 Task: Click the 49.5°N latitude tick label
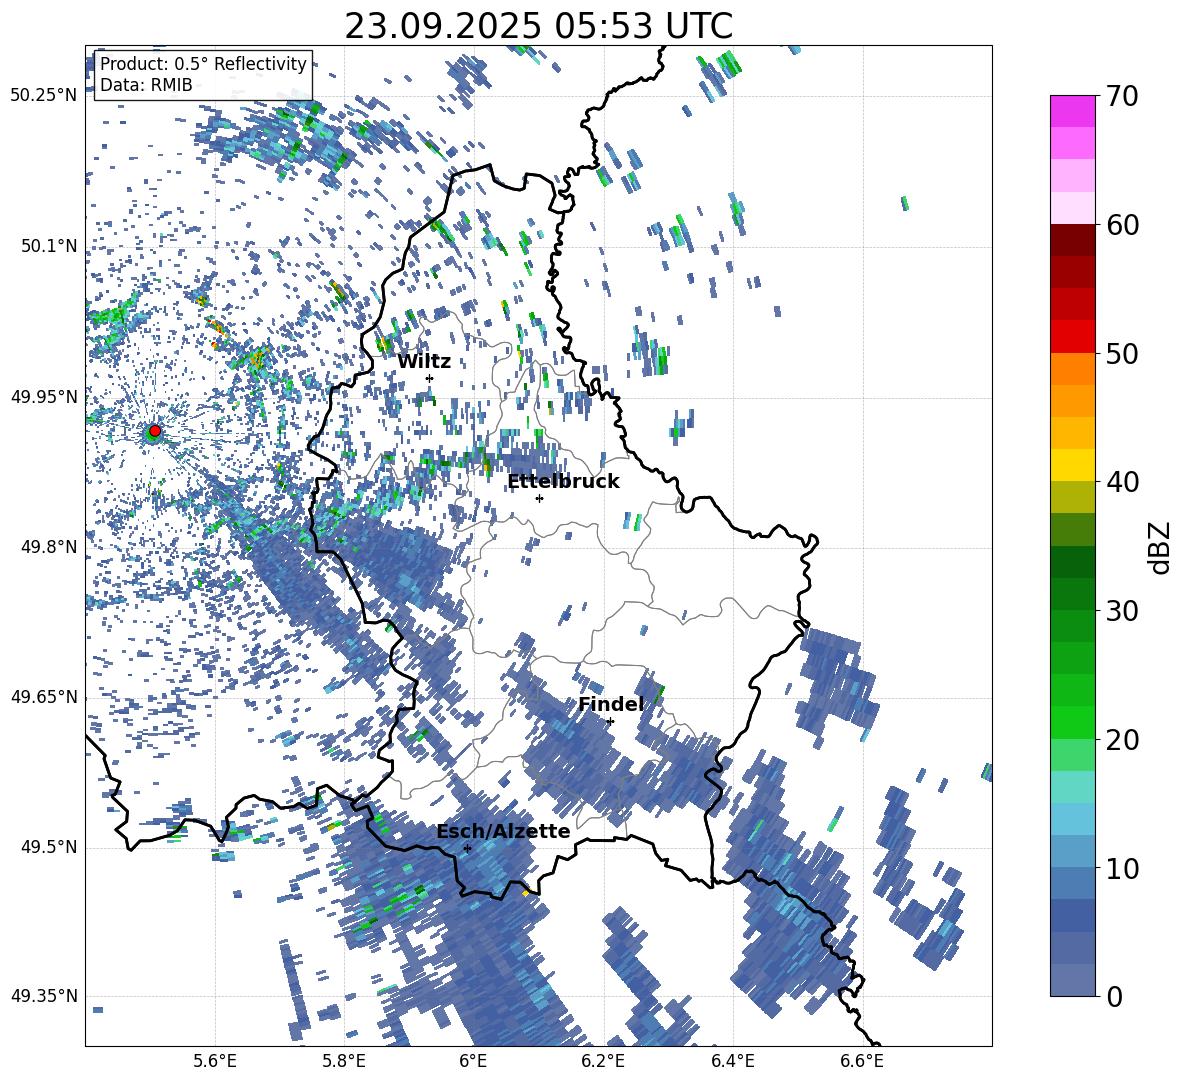(48, 847)
